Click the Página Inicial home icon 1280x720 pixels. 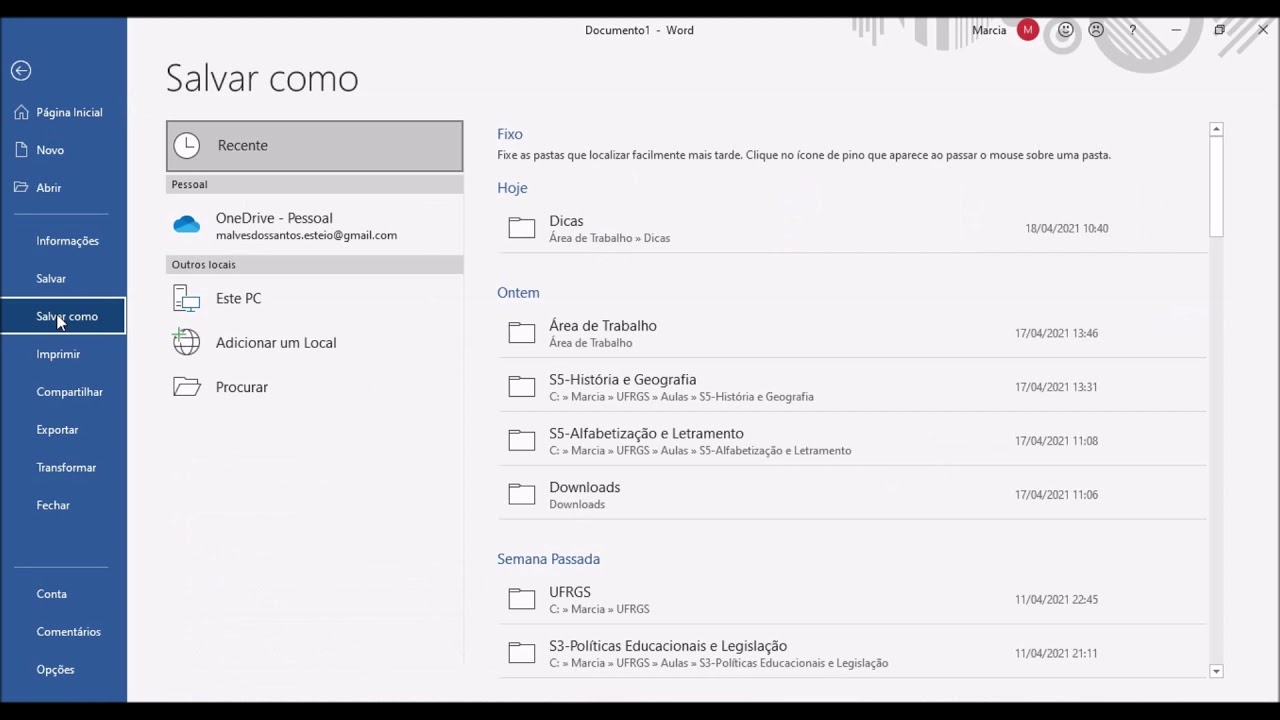tap(21, 112)
